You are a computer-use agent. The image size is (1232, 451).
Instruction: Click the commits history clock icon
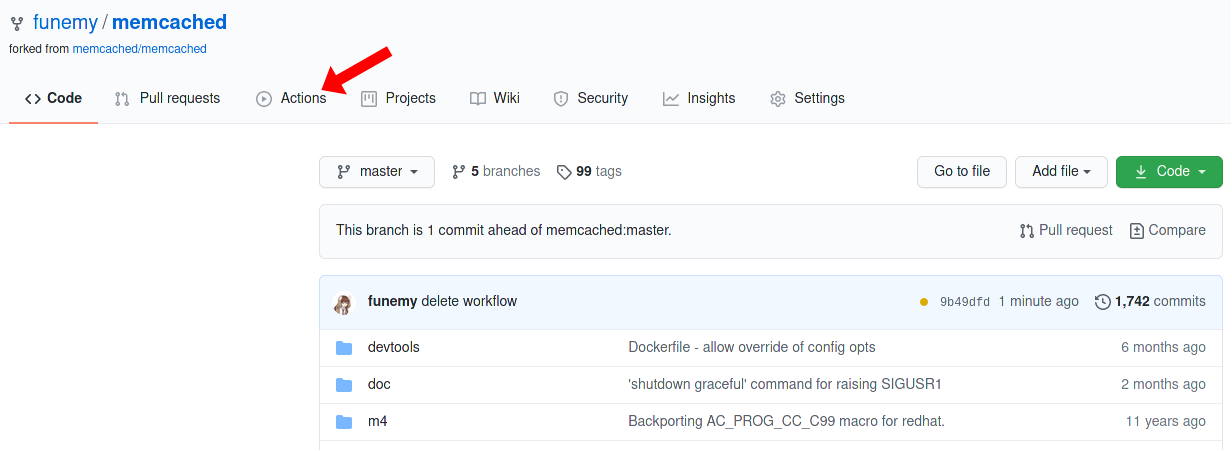(1103, 302)
